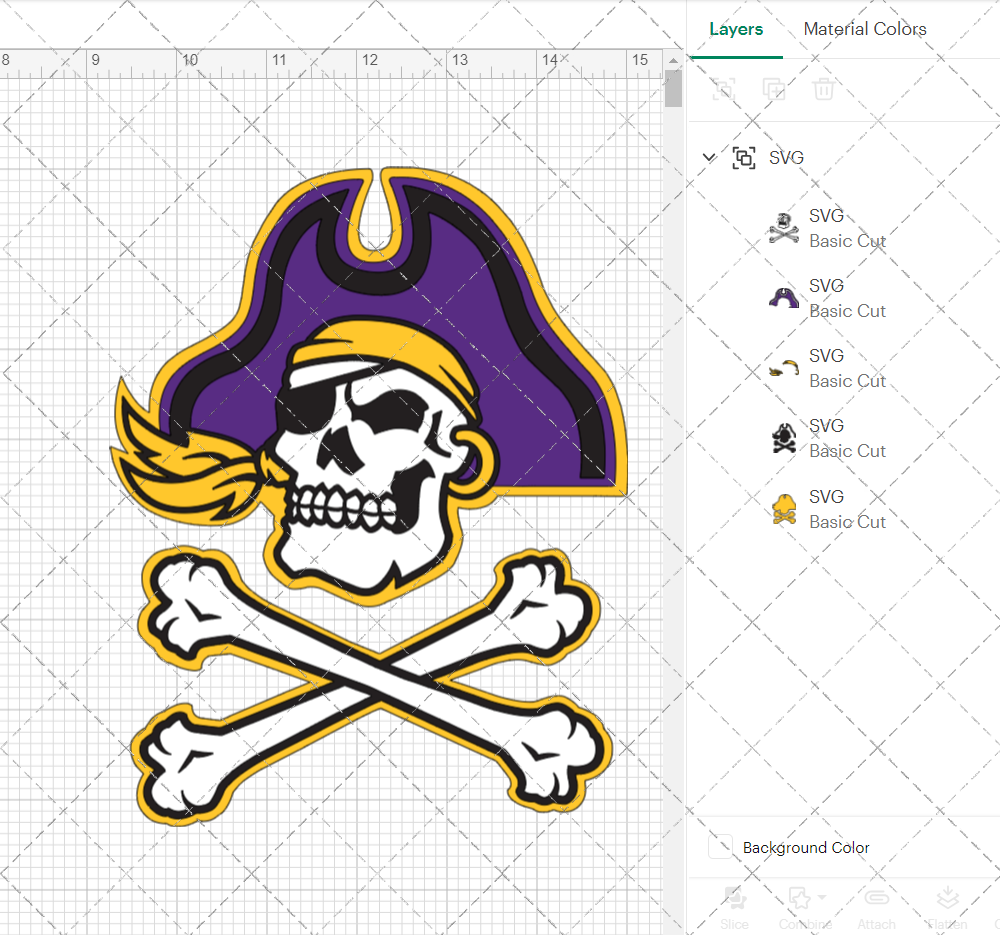1000x935 pixels.
Task: Select the purple hat layer thumbnail
Action: pyautogui.click(x=784, y=298)
